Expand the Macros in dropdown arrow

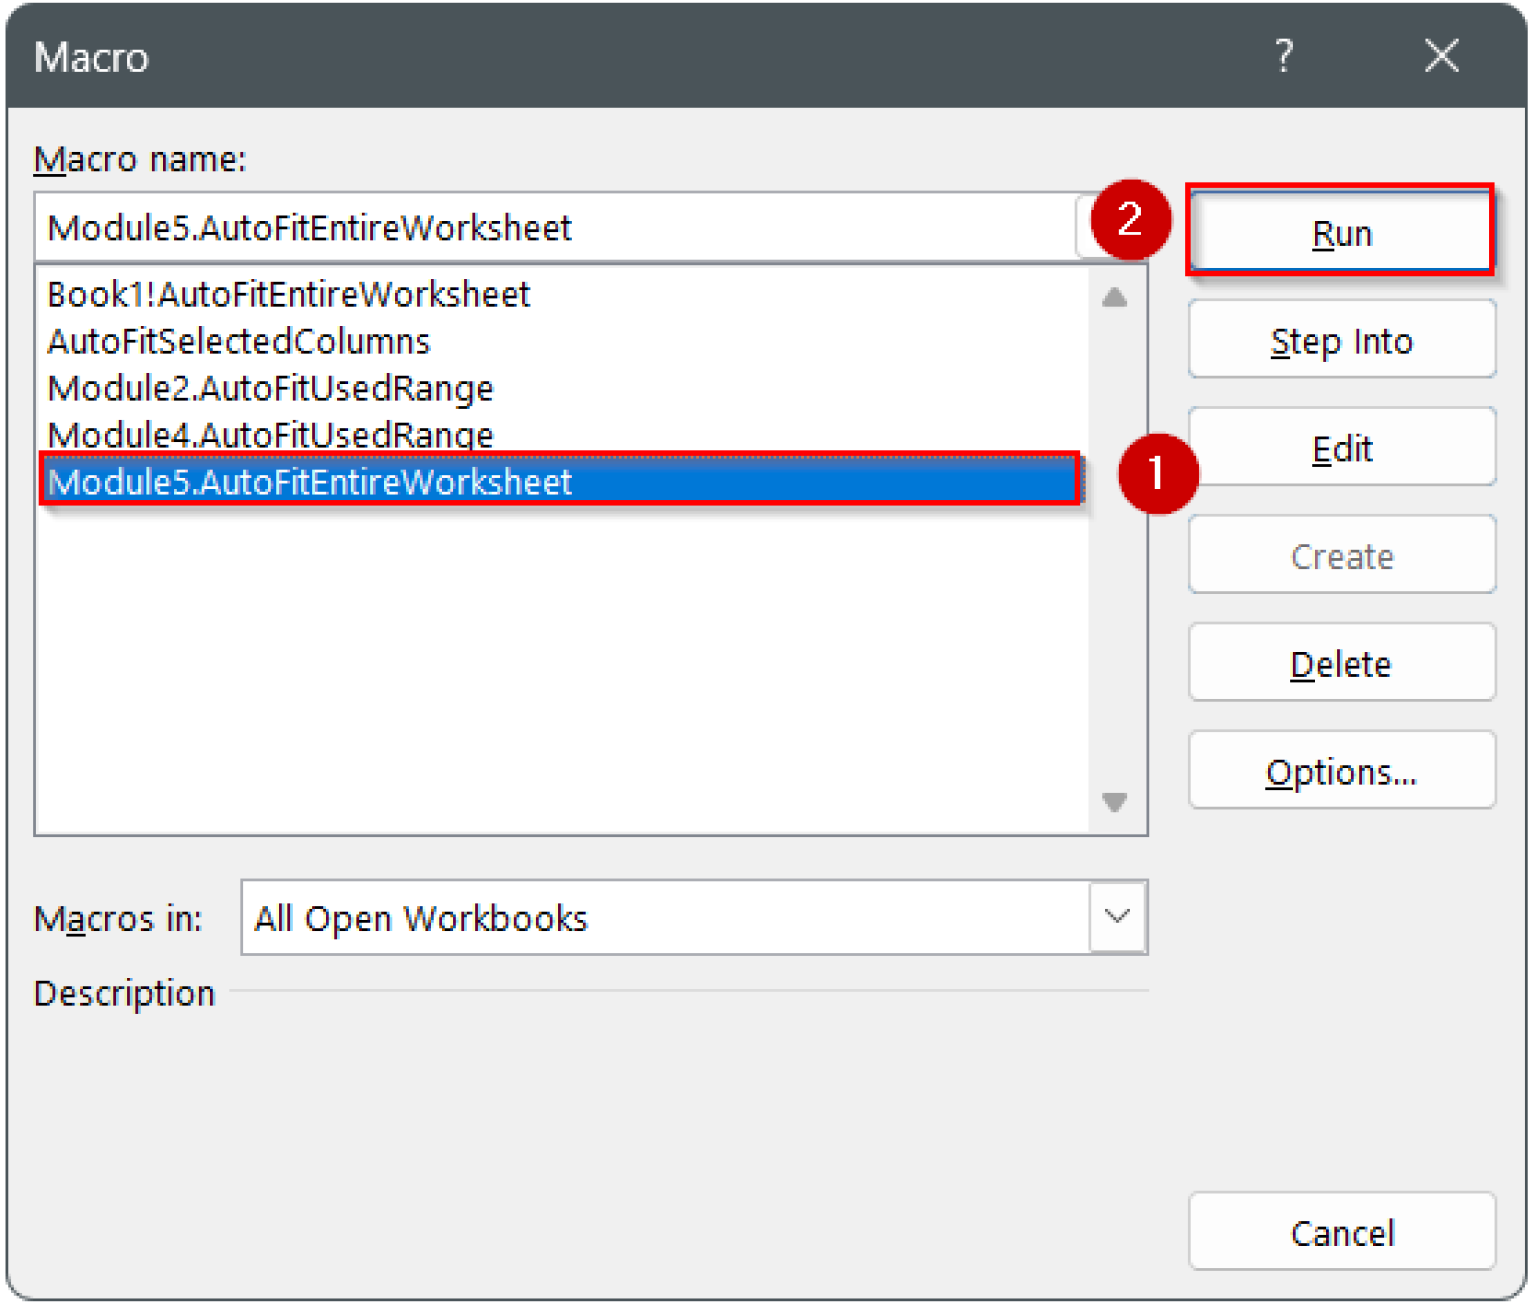pyautogui.click(x=1117, y=917)
